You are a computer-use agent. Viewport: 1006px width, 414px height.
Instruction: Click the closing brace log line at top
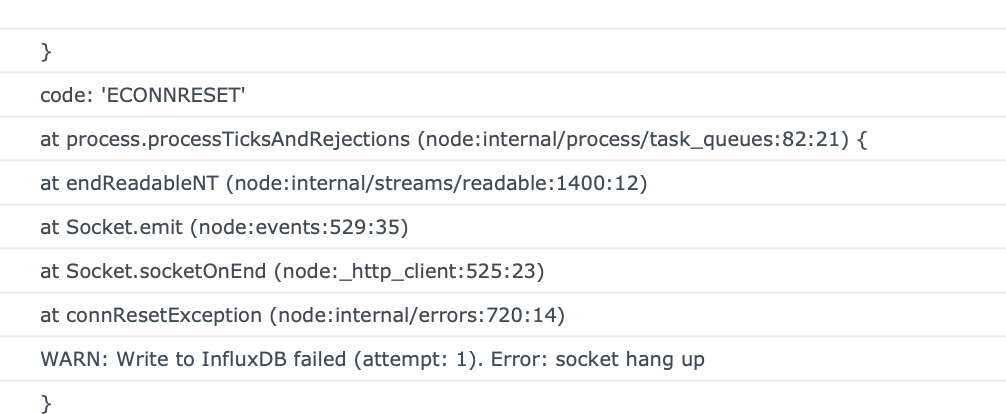coord(45,50)
